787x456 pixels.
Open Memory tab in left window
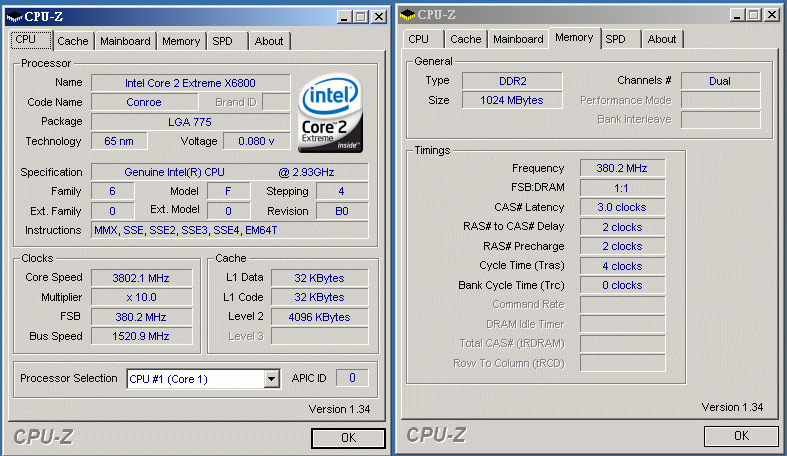pyautogui.click(x=181, y=41)
